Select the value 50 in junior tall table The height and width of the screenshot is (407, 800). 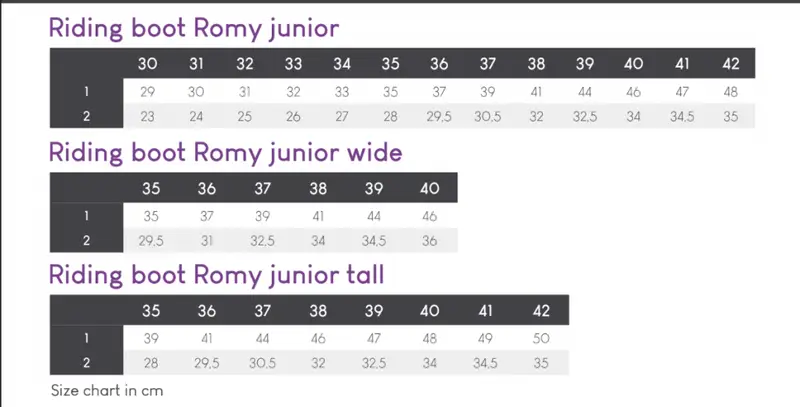[x=541, y=337]
